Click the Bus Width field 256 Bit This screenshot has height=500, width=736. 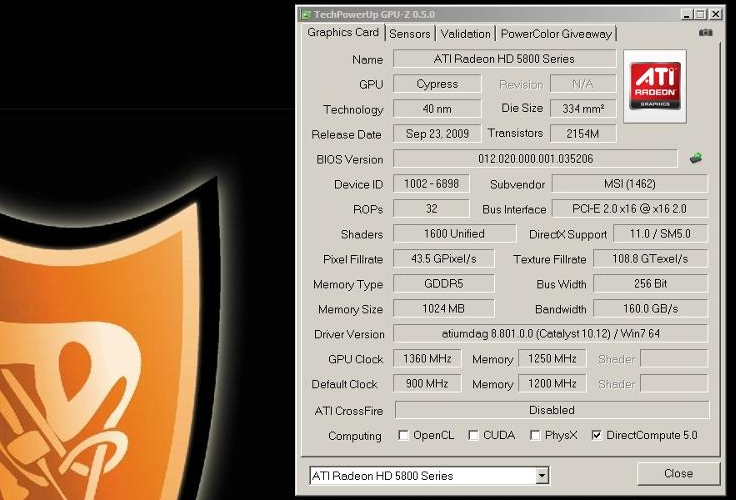coord(650,283)
